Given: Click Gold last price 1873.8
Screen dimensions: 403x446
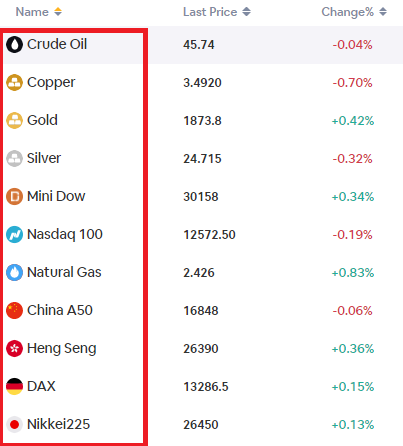Looking at the screenshot, I should (x=202, y=121).
